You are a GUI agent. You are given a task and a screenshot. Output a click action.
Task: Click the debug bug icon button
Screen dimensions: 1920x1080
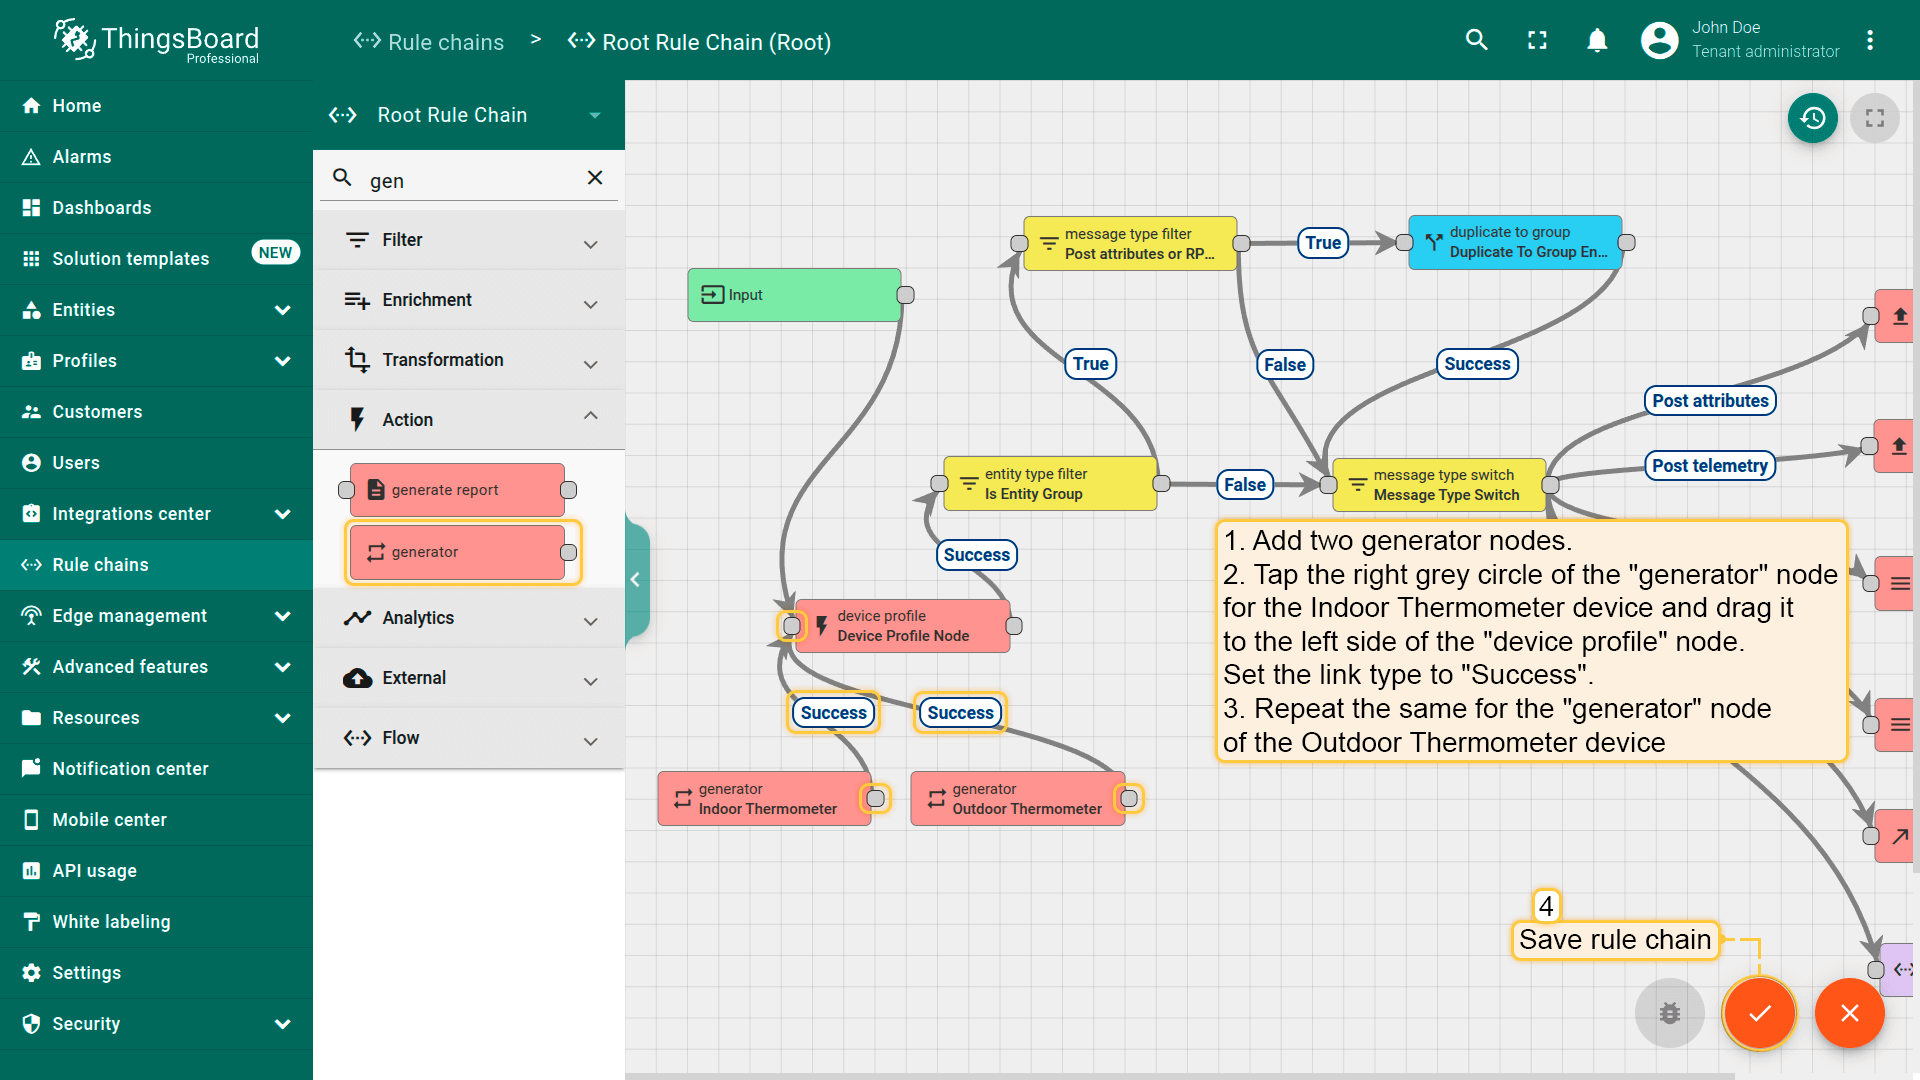1669,1013
